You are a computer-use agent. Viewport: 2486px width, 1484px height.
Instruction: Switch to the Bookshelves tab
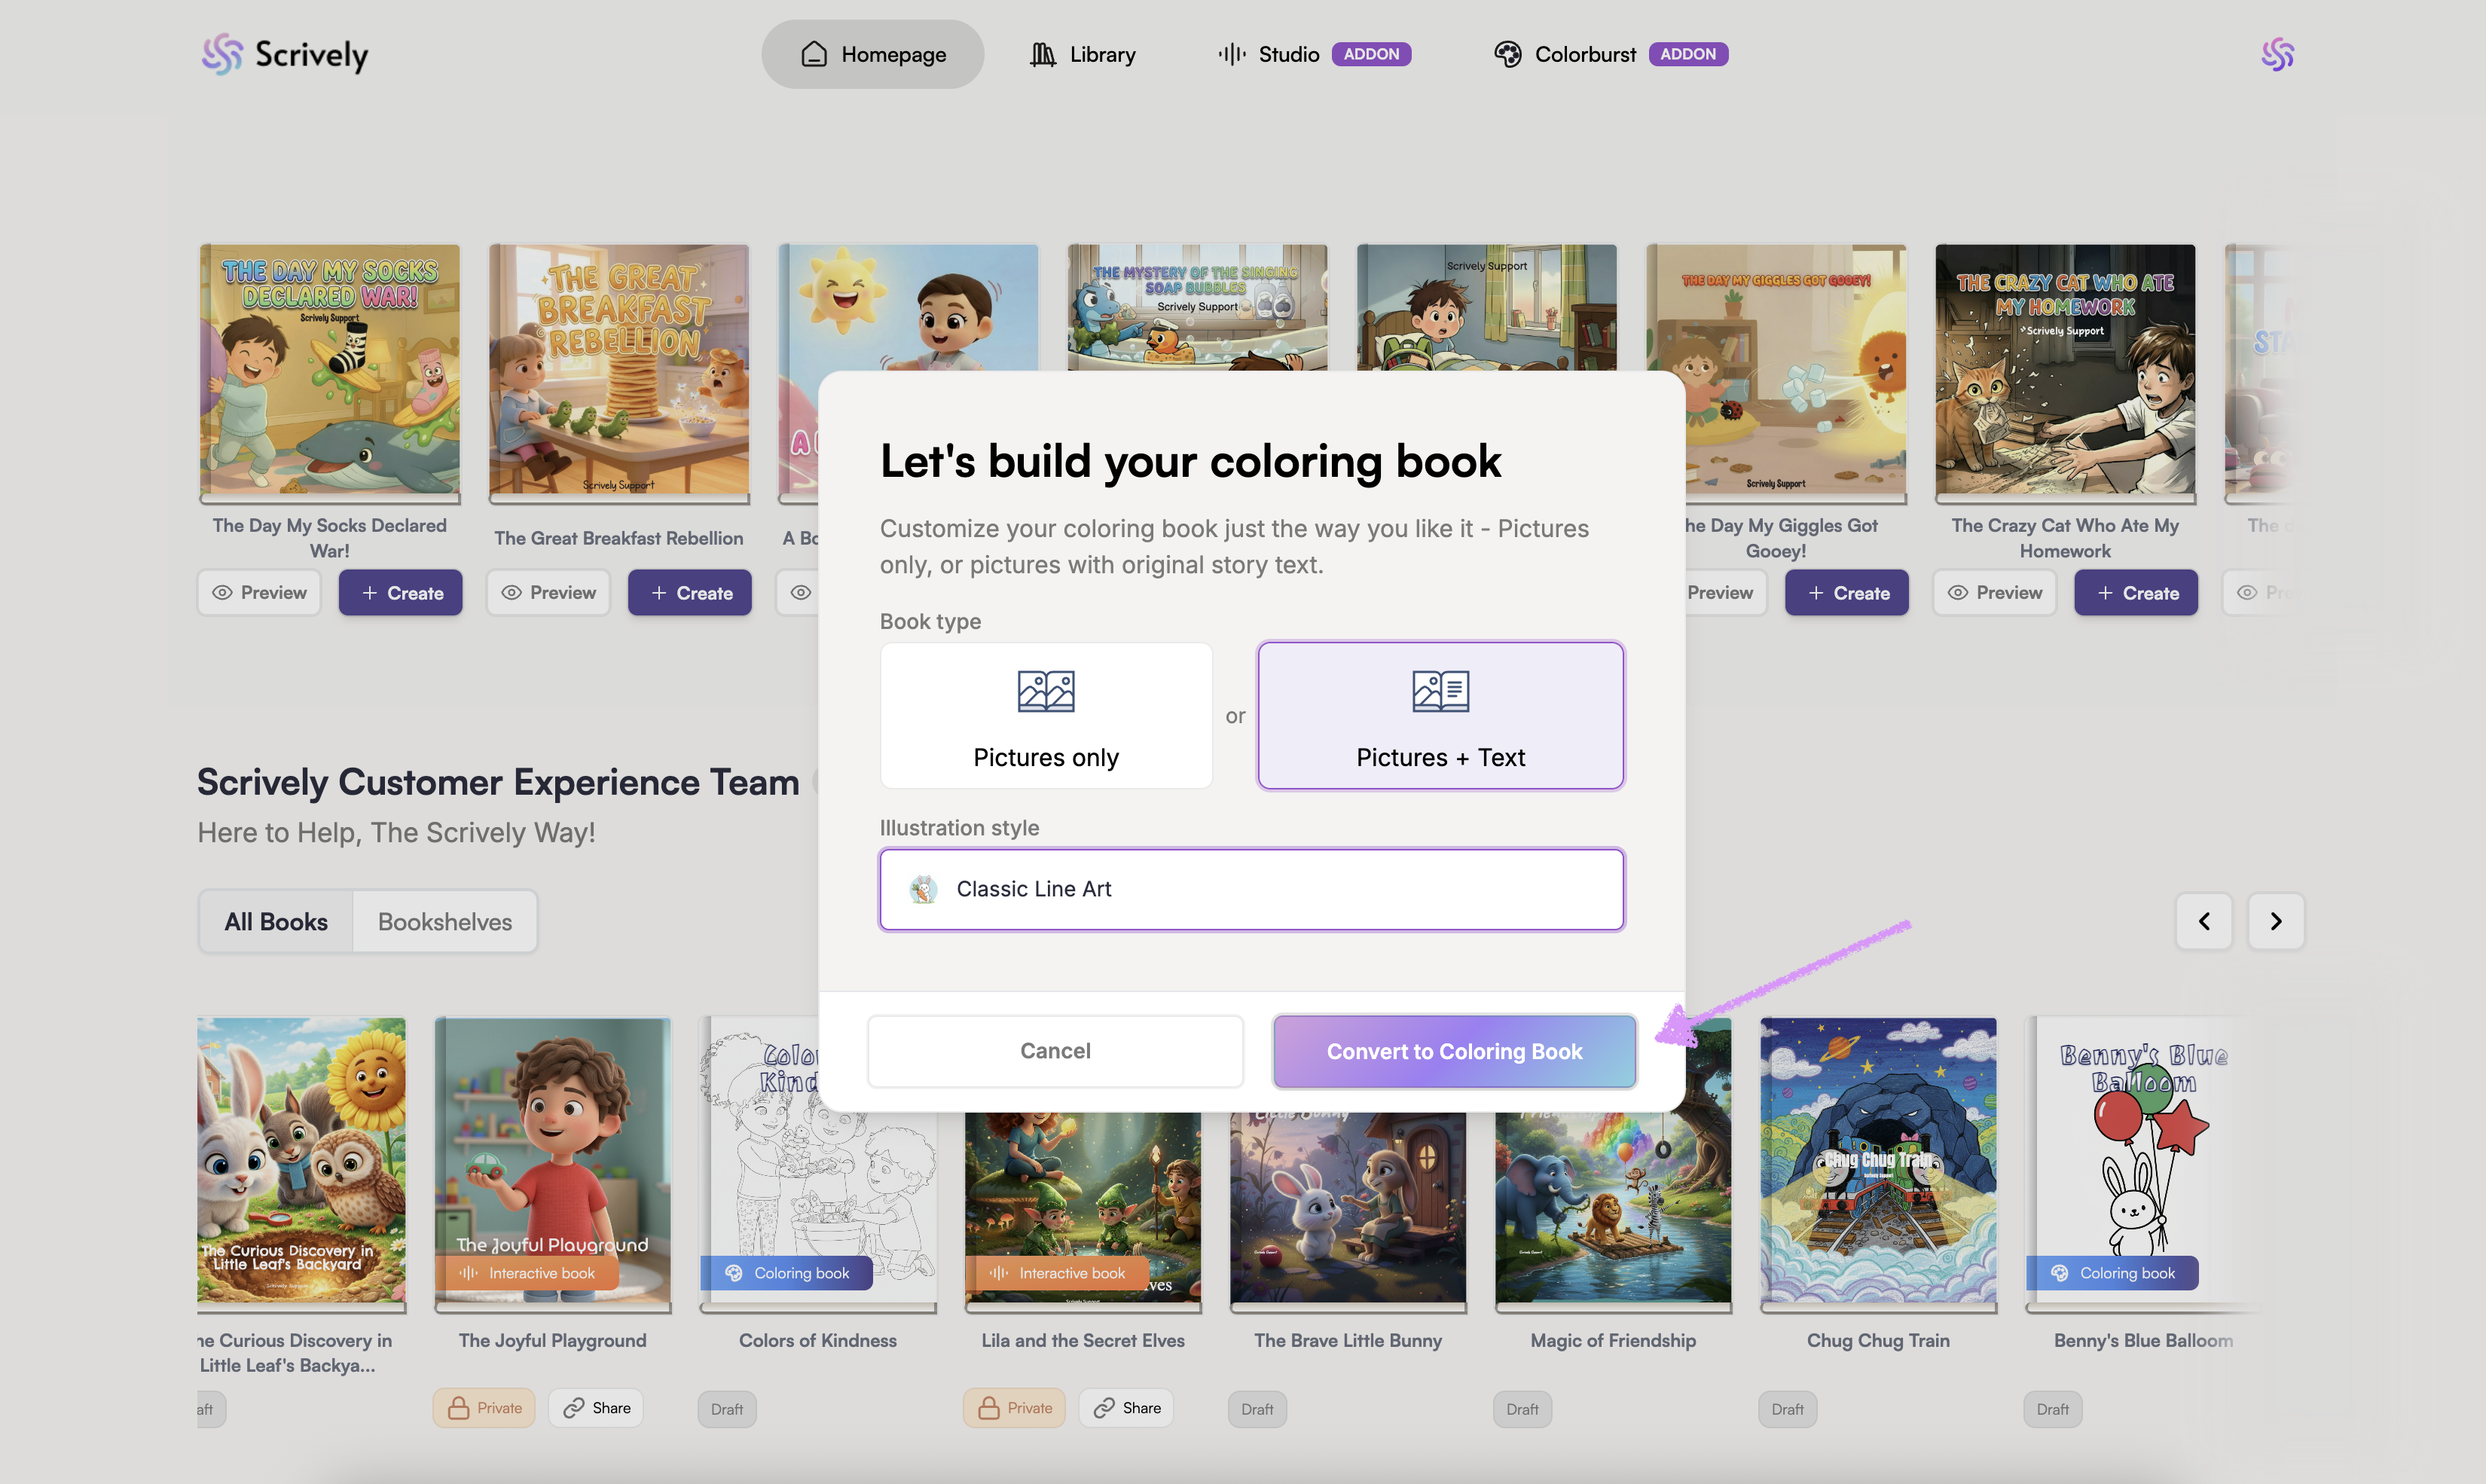pos(444,922)
